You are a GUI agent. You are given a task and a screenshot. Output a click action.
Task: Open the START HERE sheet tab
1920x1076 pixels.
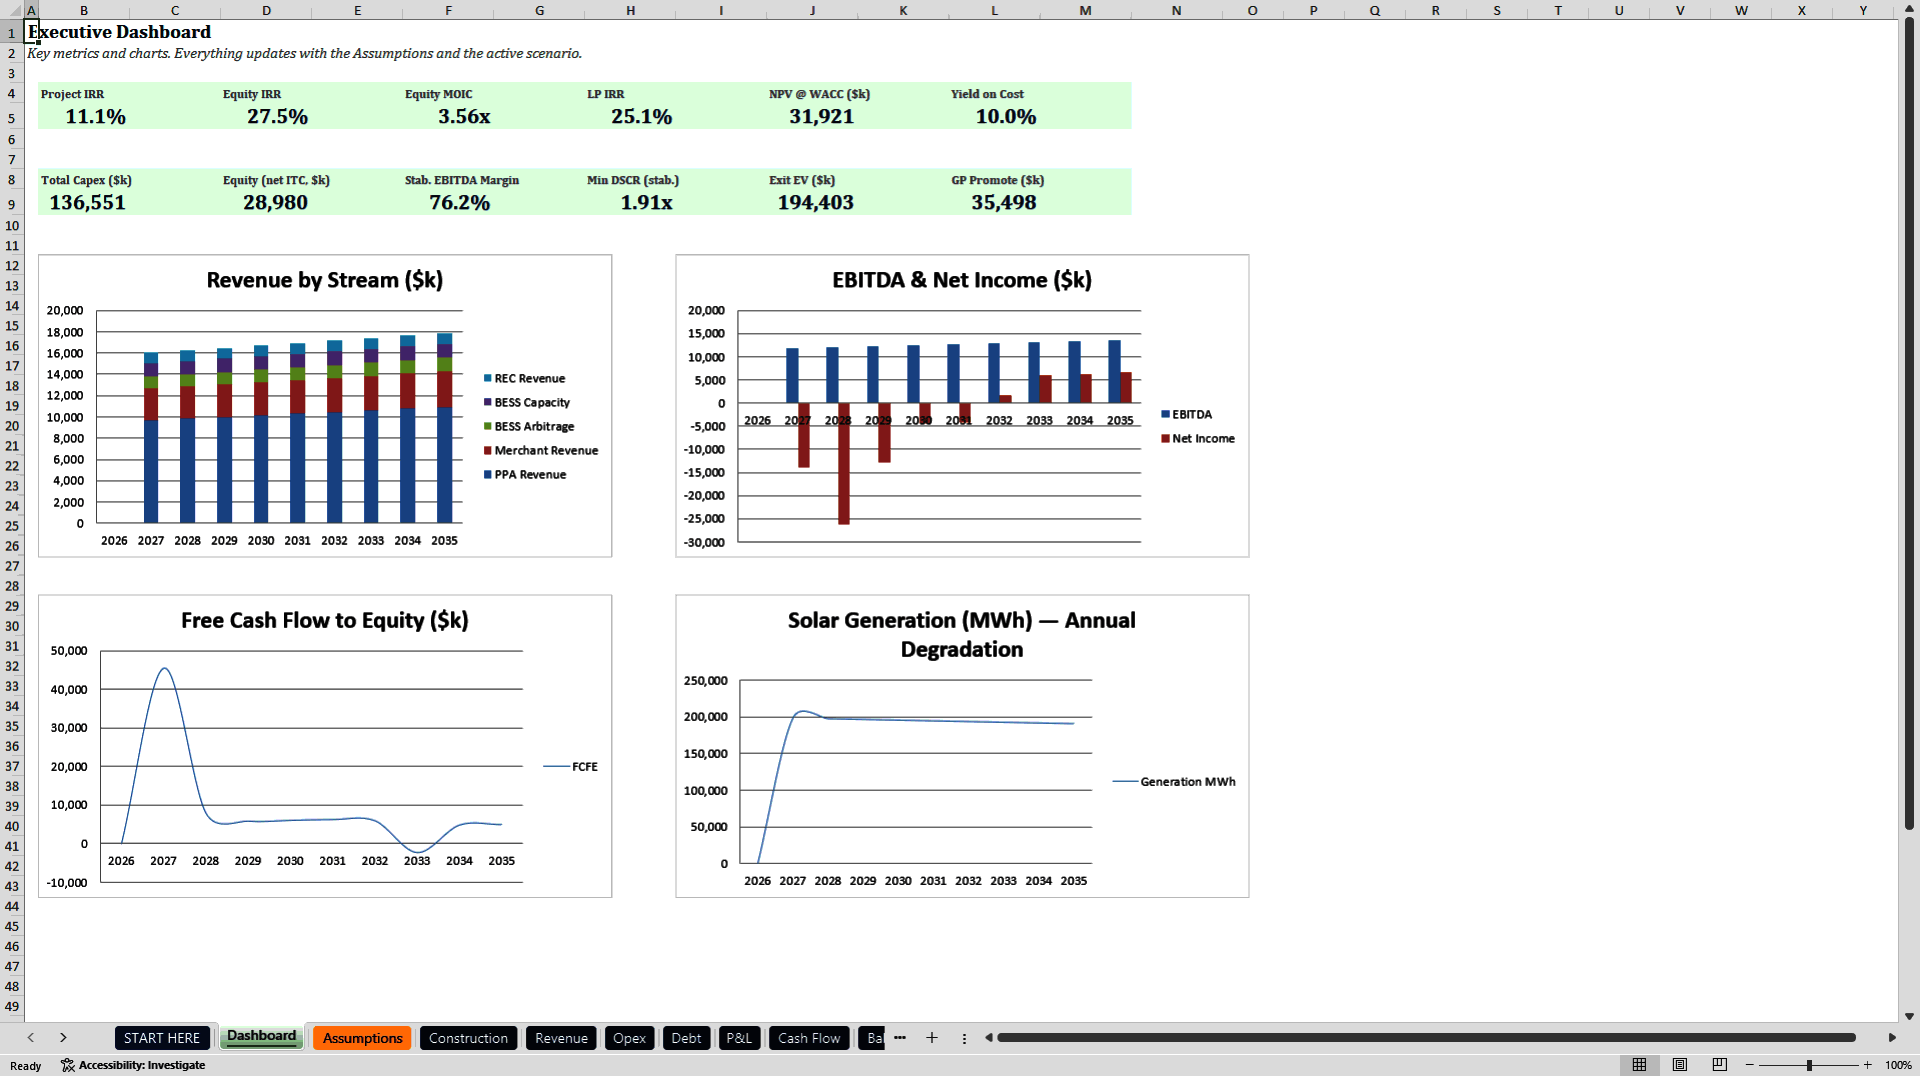pyautogui.click(x=162, y=1038)
